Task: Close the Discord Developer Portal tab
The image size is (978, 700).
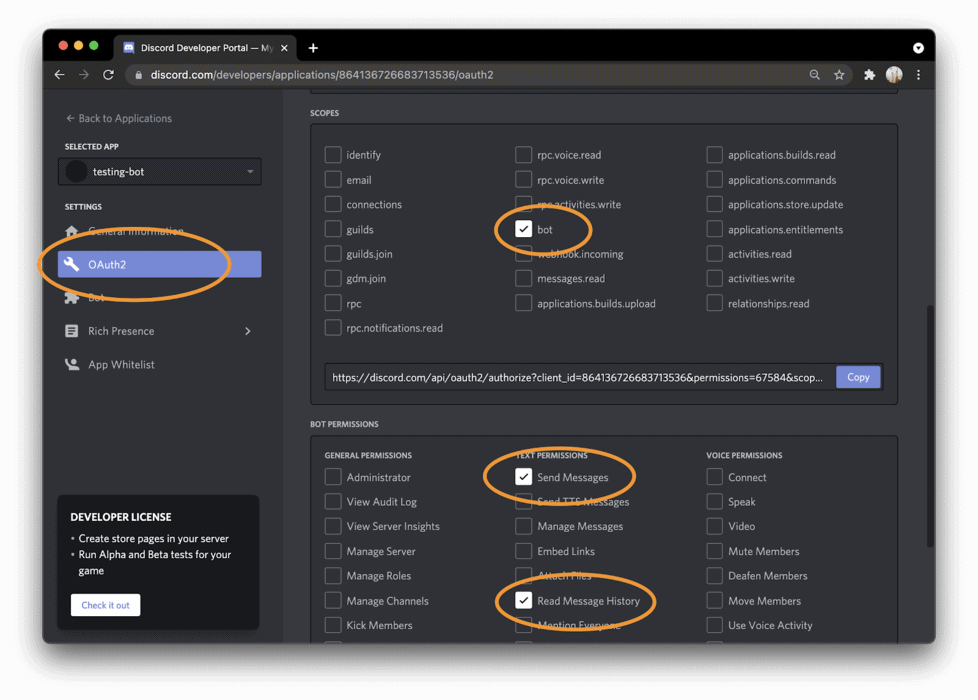Action: click(x=284, y=48)
